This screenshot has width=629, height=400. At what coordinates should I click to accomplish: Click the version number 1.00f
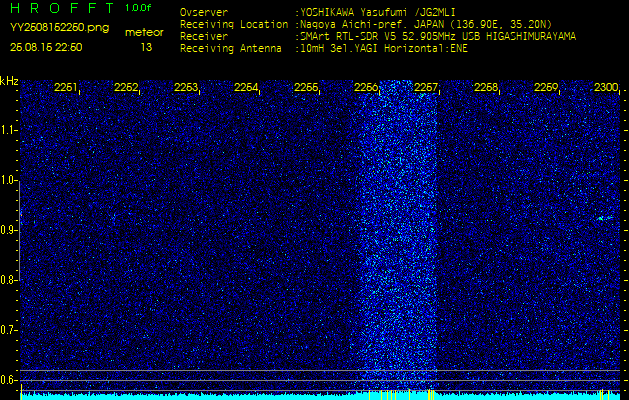138,8
